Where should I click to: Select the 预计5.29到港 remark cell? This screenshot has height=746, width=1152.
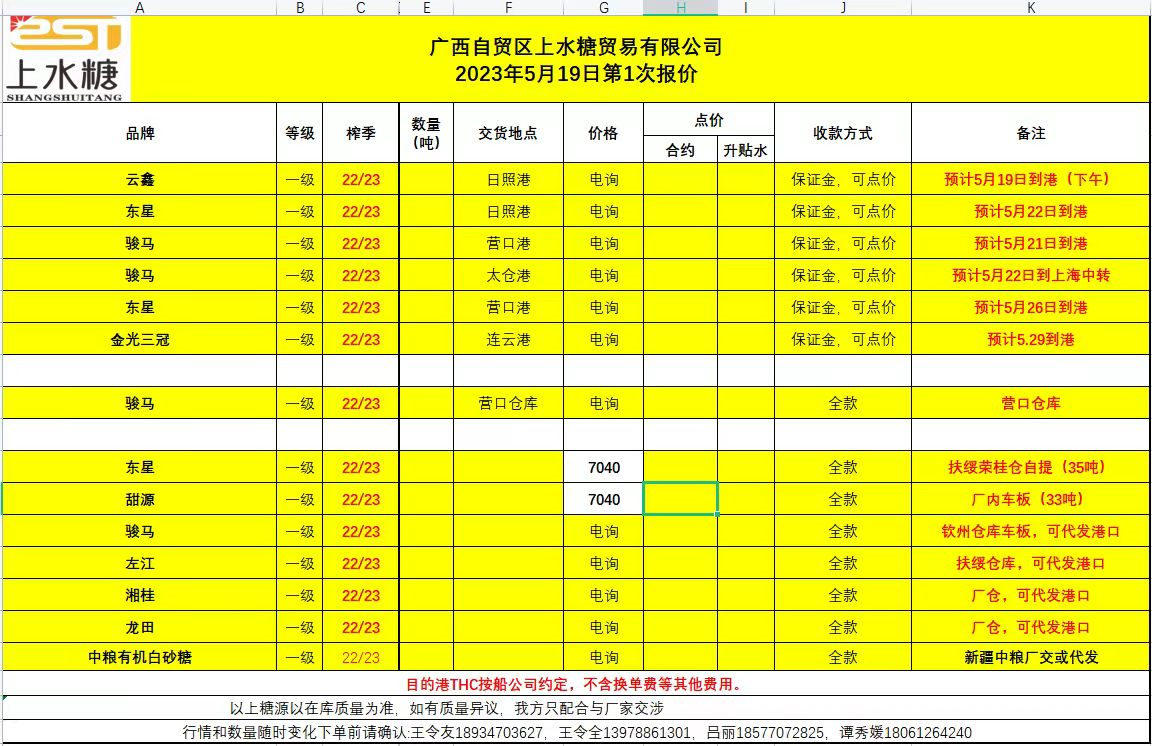pos(1030,340)
